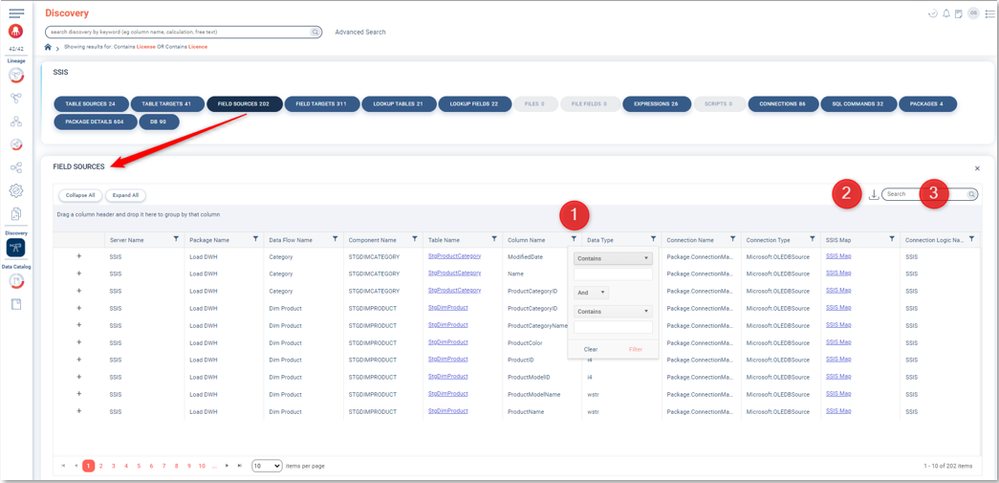Click the notifications bell icon in the top bar
This screenshot has height=483, width=999.
tap(946, 13)
